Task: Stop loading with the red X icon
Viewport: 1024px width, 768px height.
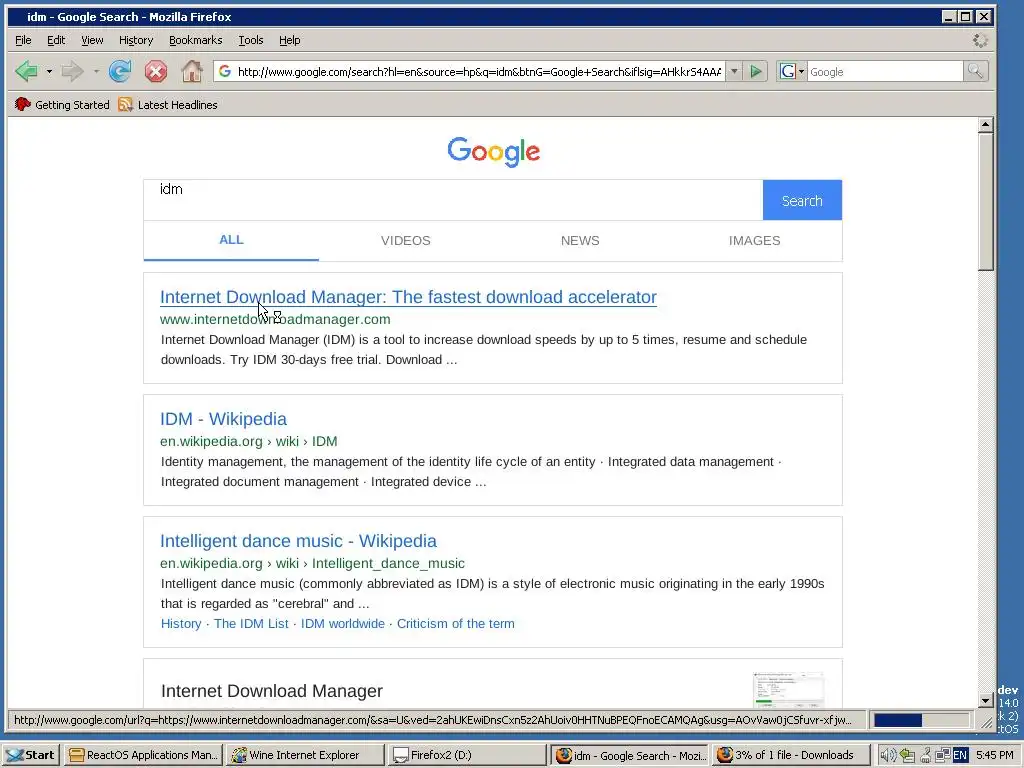Action: point(155,71)
